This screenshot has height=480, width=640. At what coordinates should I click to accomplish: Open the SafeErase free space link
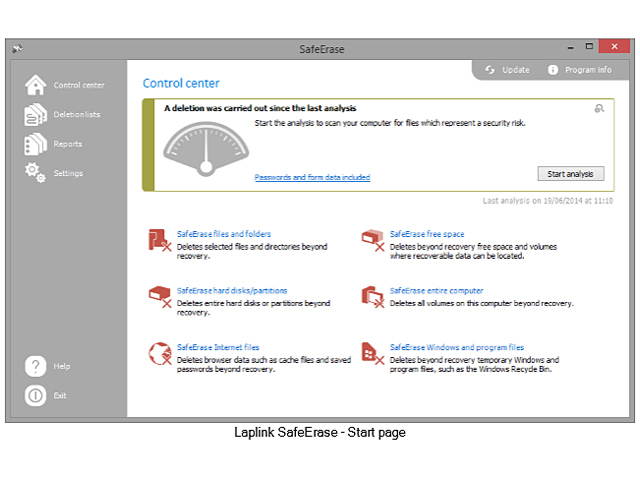tap(427, 234)
